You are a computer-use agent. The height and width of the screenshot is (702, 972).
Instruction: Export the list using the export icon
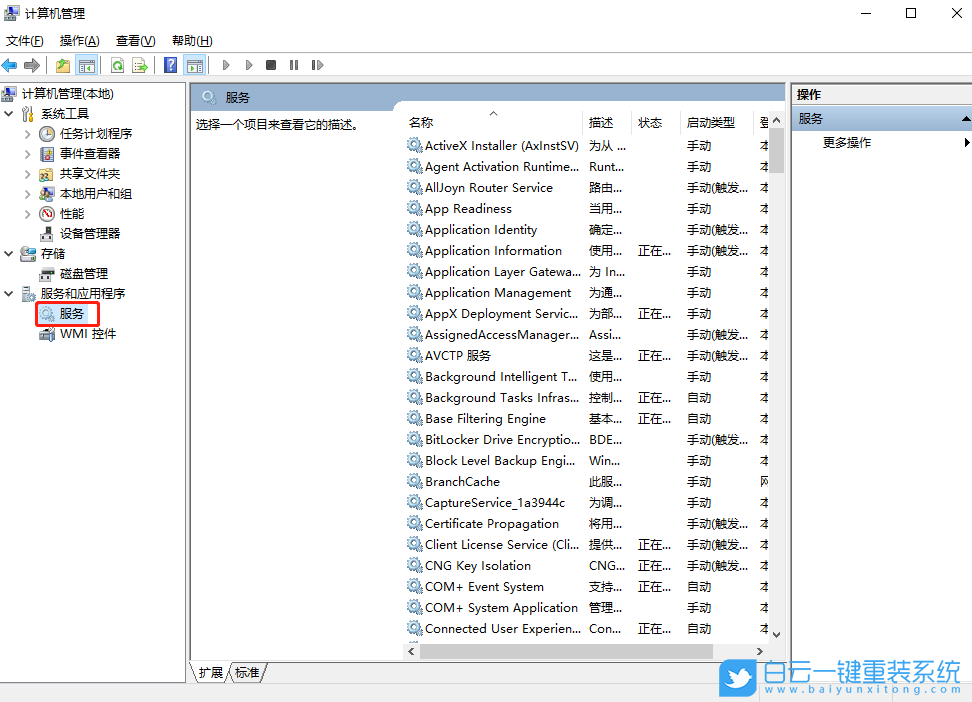pyautogui.click(x=138, y=64)
